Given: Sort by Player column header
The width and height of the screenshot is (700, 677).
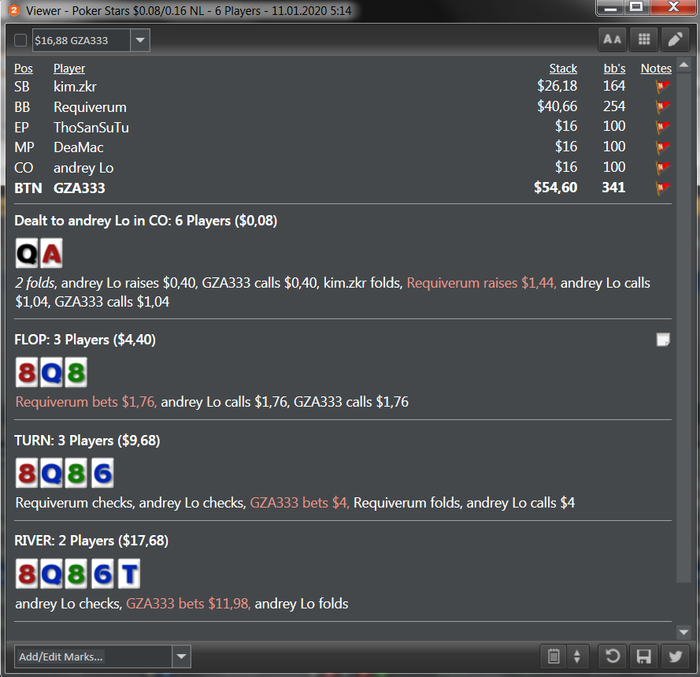Looking at the screenshot, I should [69, 68].
